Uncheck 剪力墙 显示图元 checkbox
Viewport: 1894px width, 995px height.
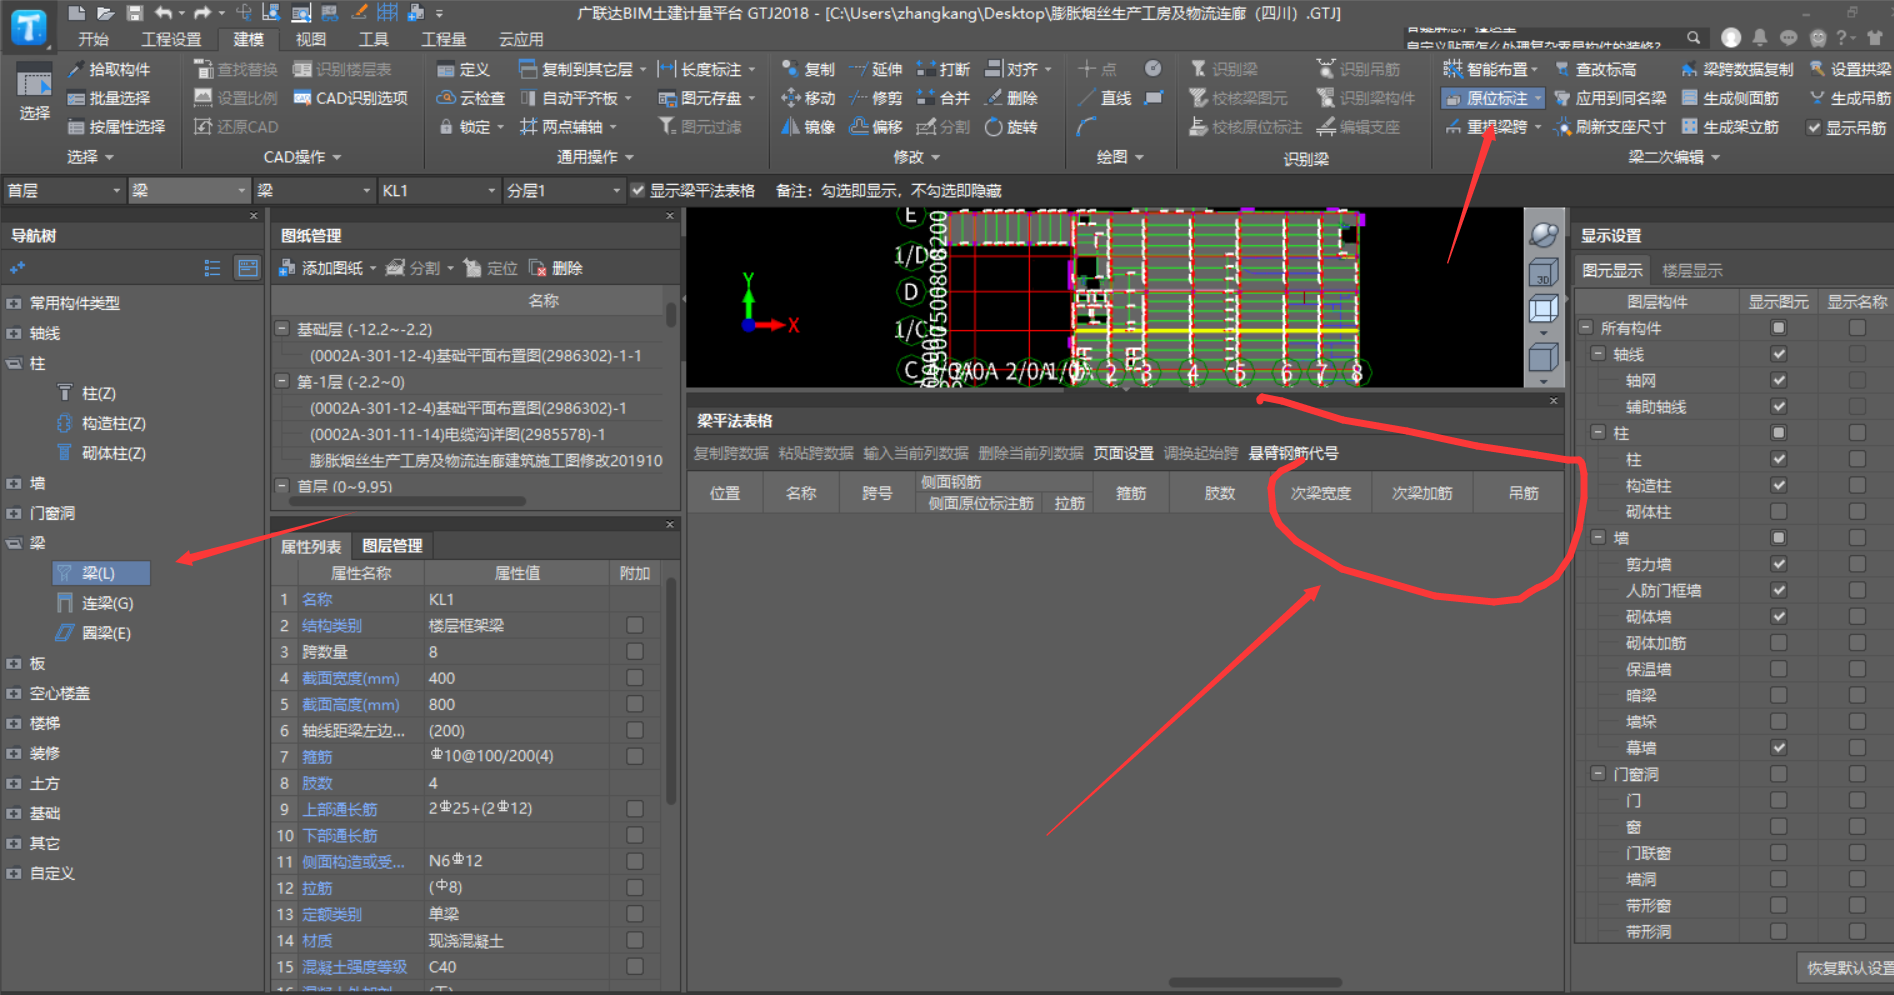coord(1778,564)
